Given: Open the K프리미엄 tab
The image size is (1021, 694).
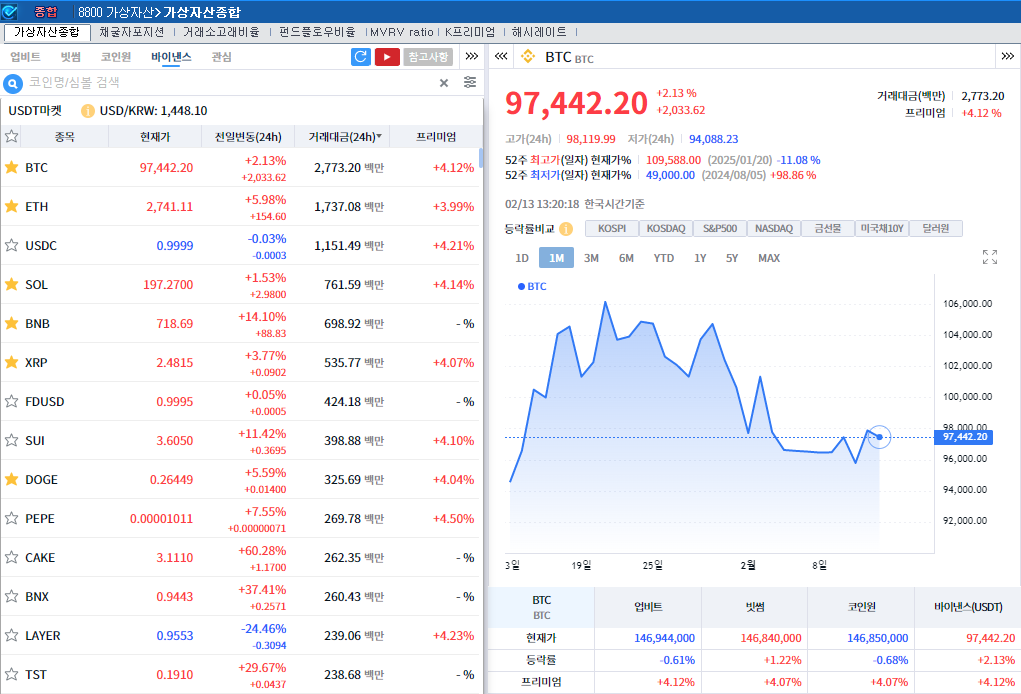Looking at the screenshot, I should 469,32.
